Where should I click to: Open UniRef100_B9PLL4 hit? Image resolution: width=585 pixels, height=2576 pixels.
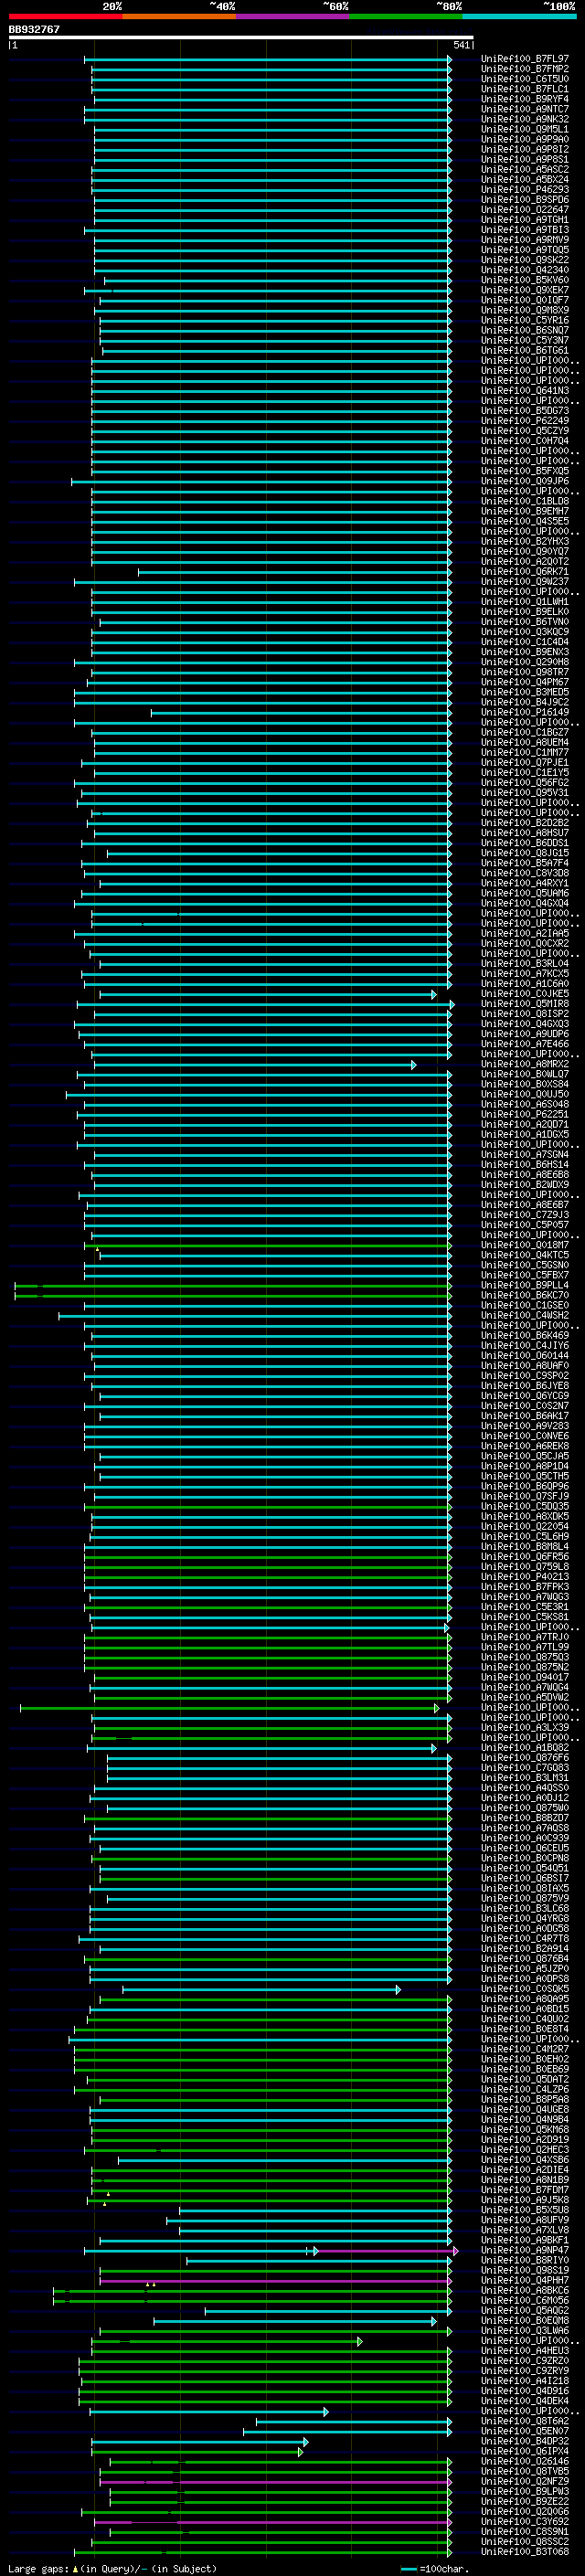pos(524,1284)
